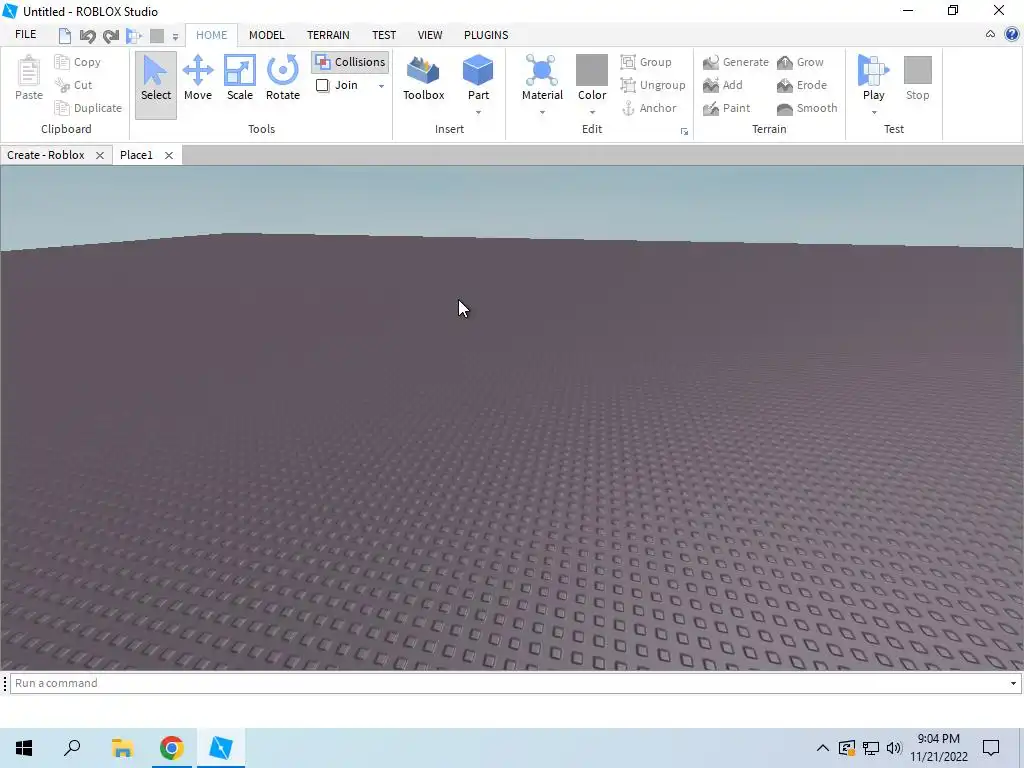Open the FILE menu
1024x768 pixels.
click(25, 35)
